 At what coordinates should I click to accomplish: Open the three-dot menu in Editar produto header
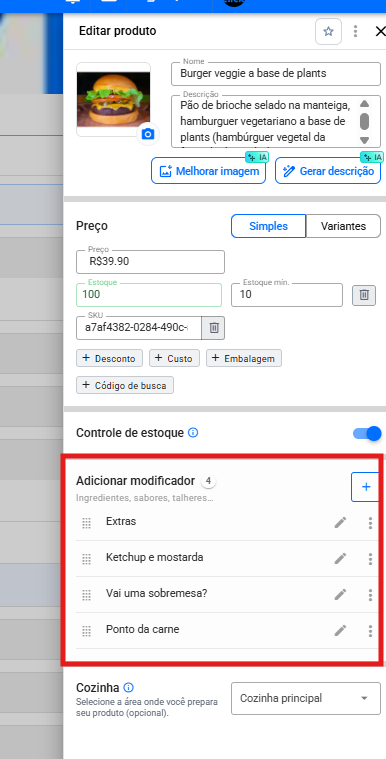[355, 31]
